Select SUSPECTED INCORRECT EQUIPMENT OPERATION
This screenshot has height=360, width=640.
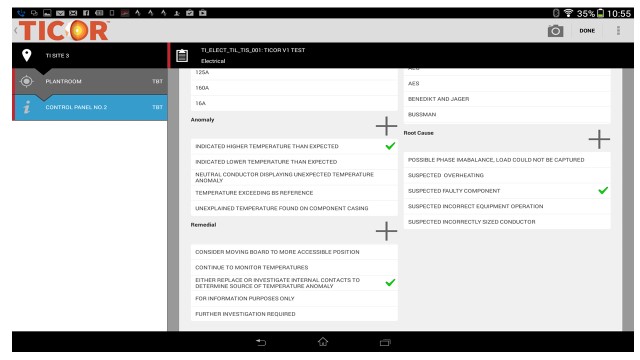507,206
